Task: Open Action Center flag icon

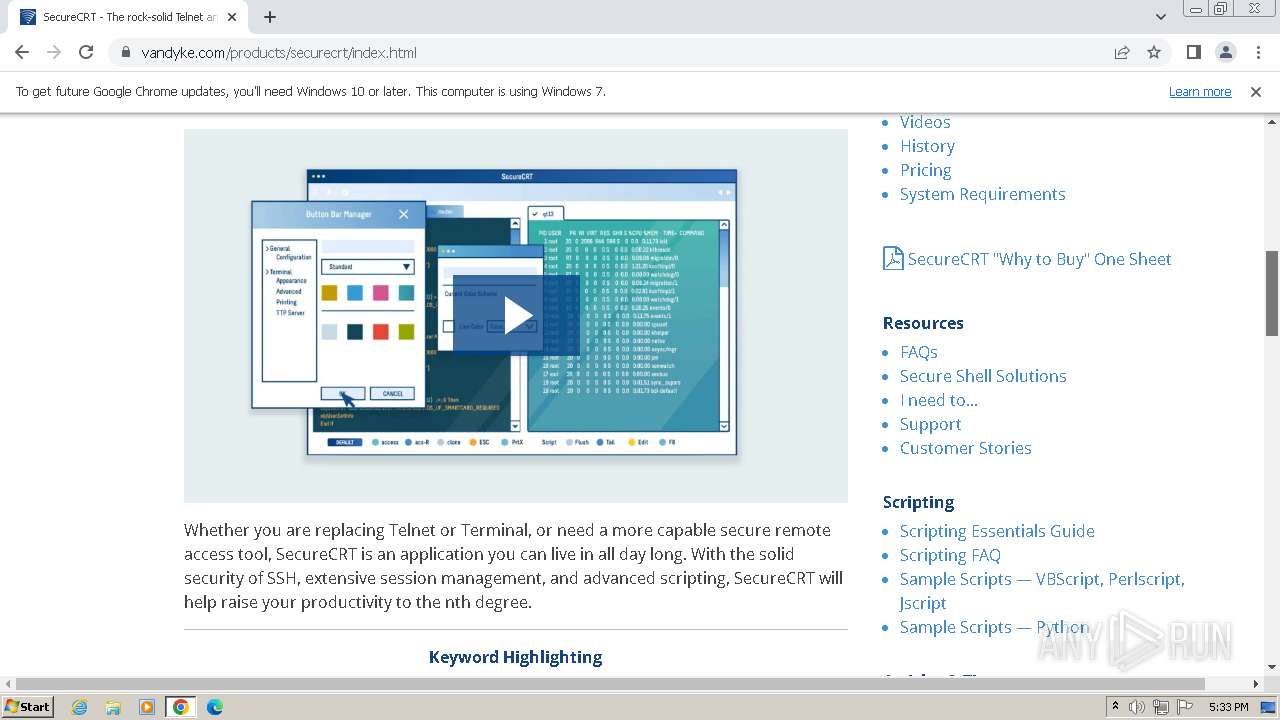Action: click(1185, 707)
